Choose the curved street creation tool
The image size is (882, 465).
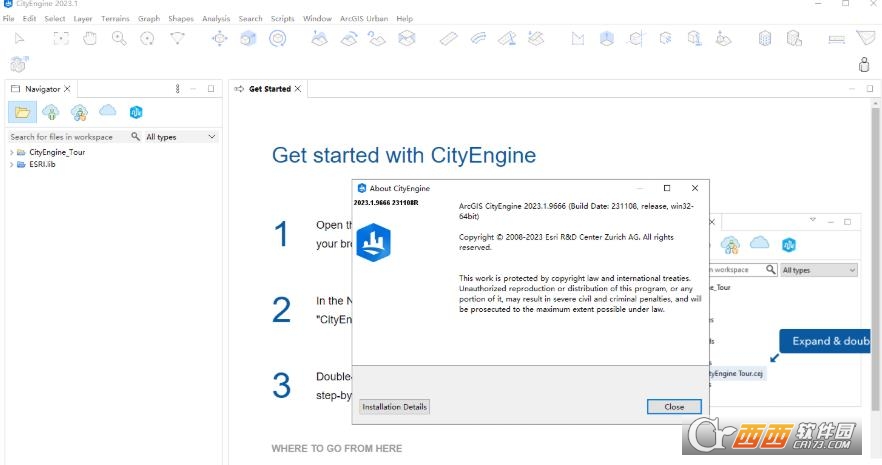pos(478,38)
